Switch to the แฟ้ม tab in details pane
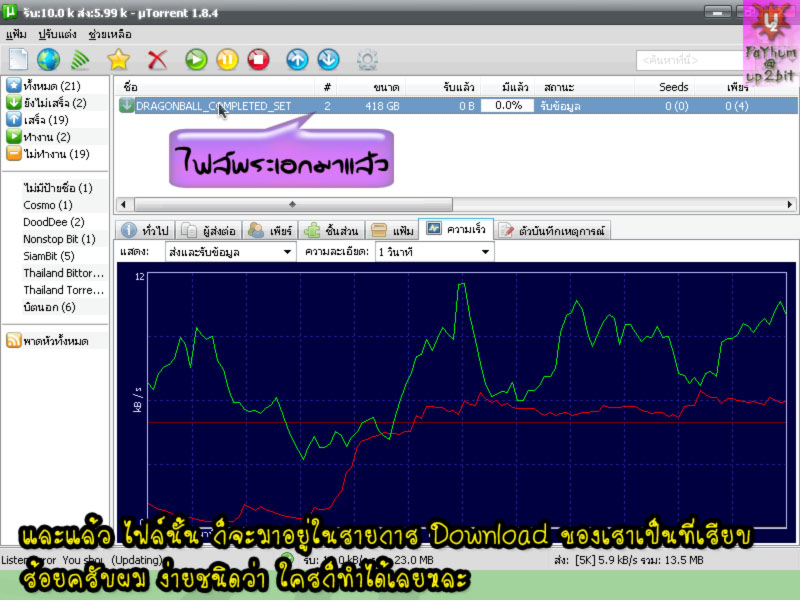 (x=392, y=231)
